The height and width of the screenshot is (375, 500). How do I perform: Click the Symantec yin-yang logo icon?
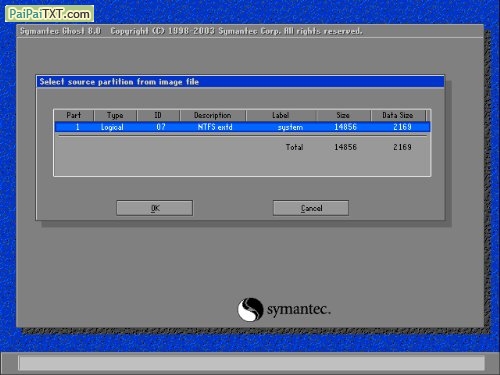coord(250,309)
